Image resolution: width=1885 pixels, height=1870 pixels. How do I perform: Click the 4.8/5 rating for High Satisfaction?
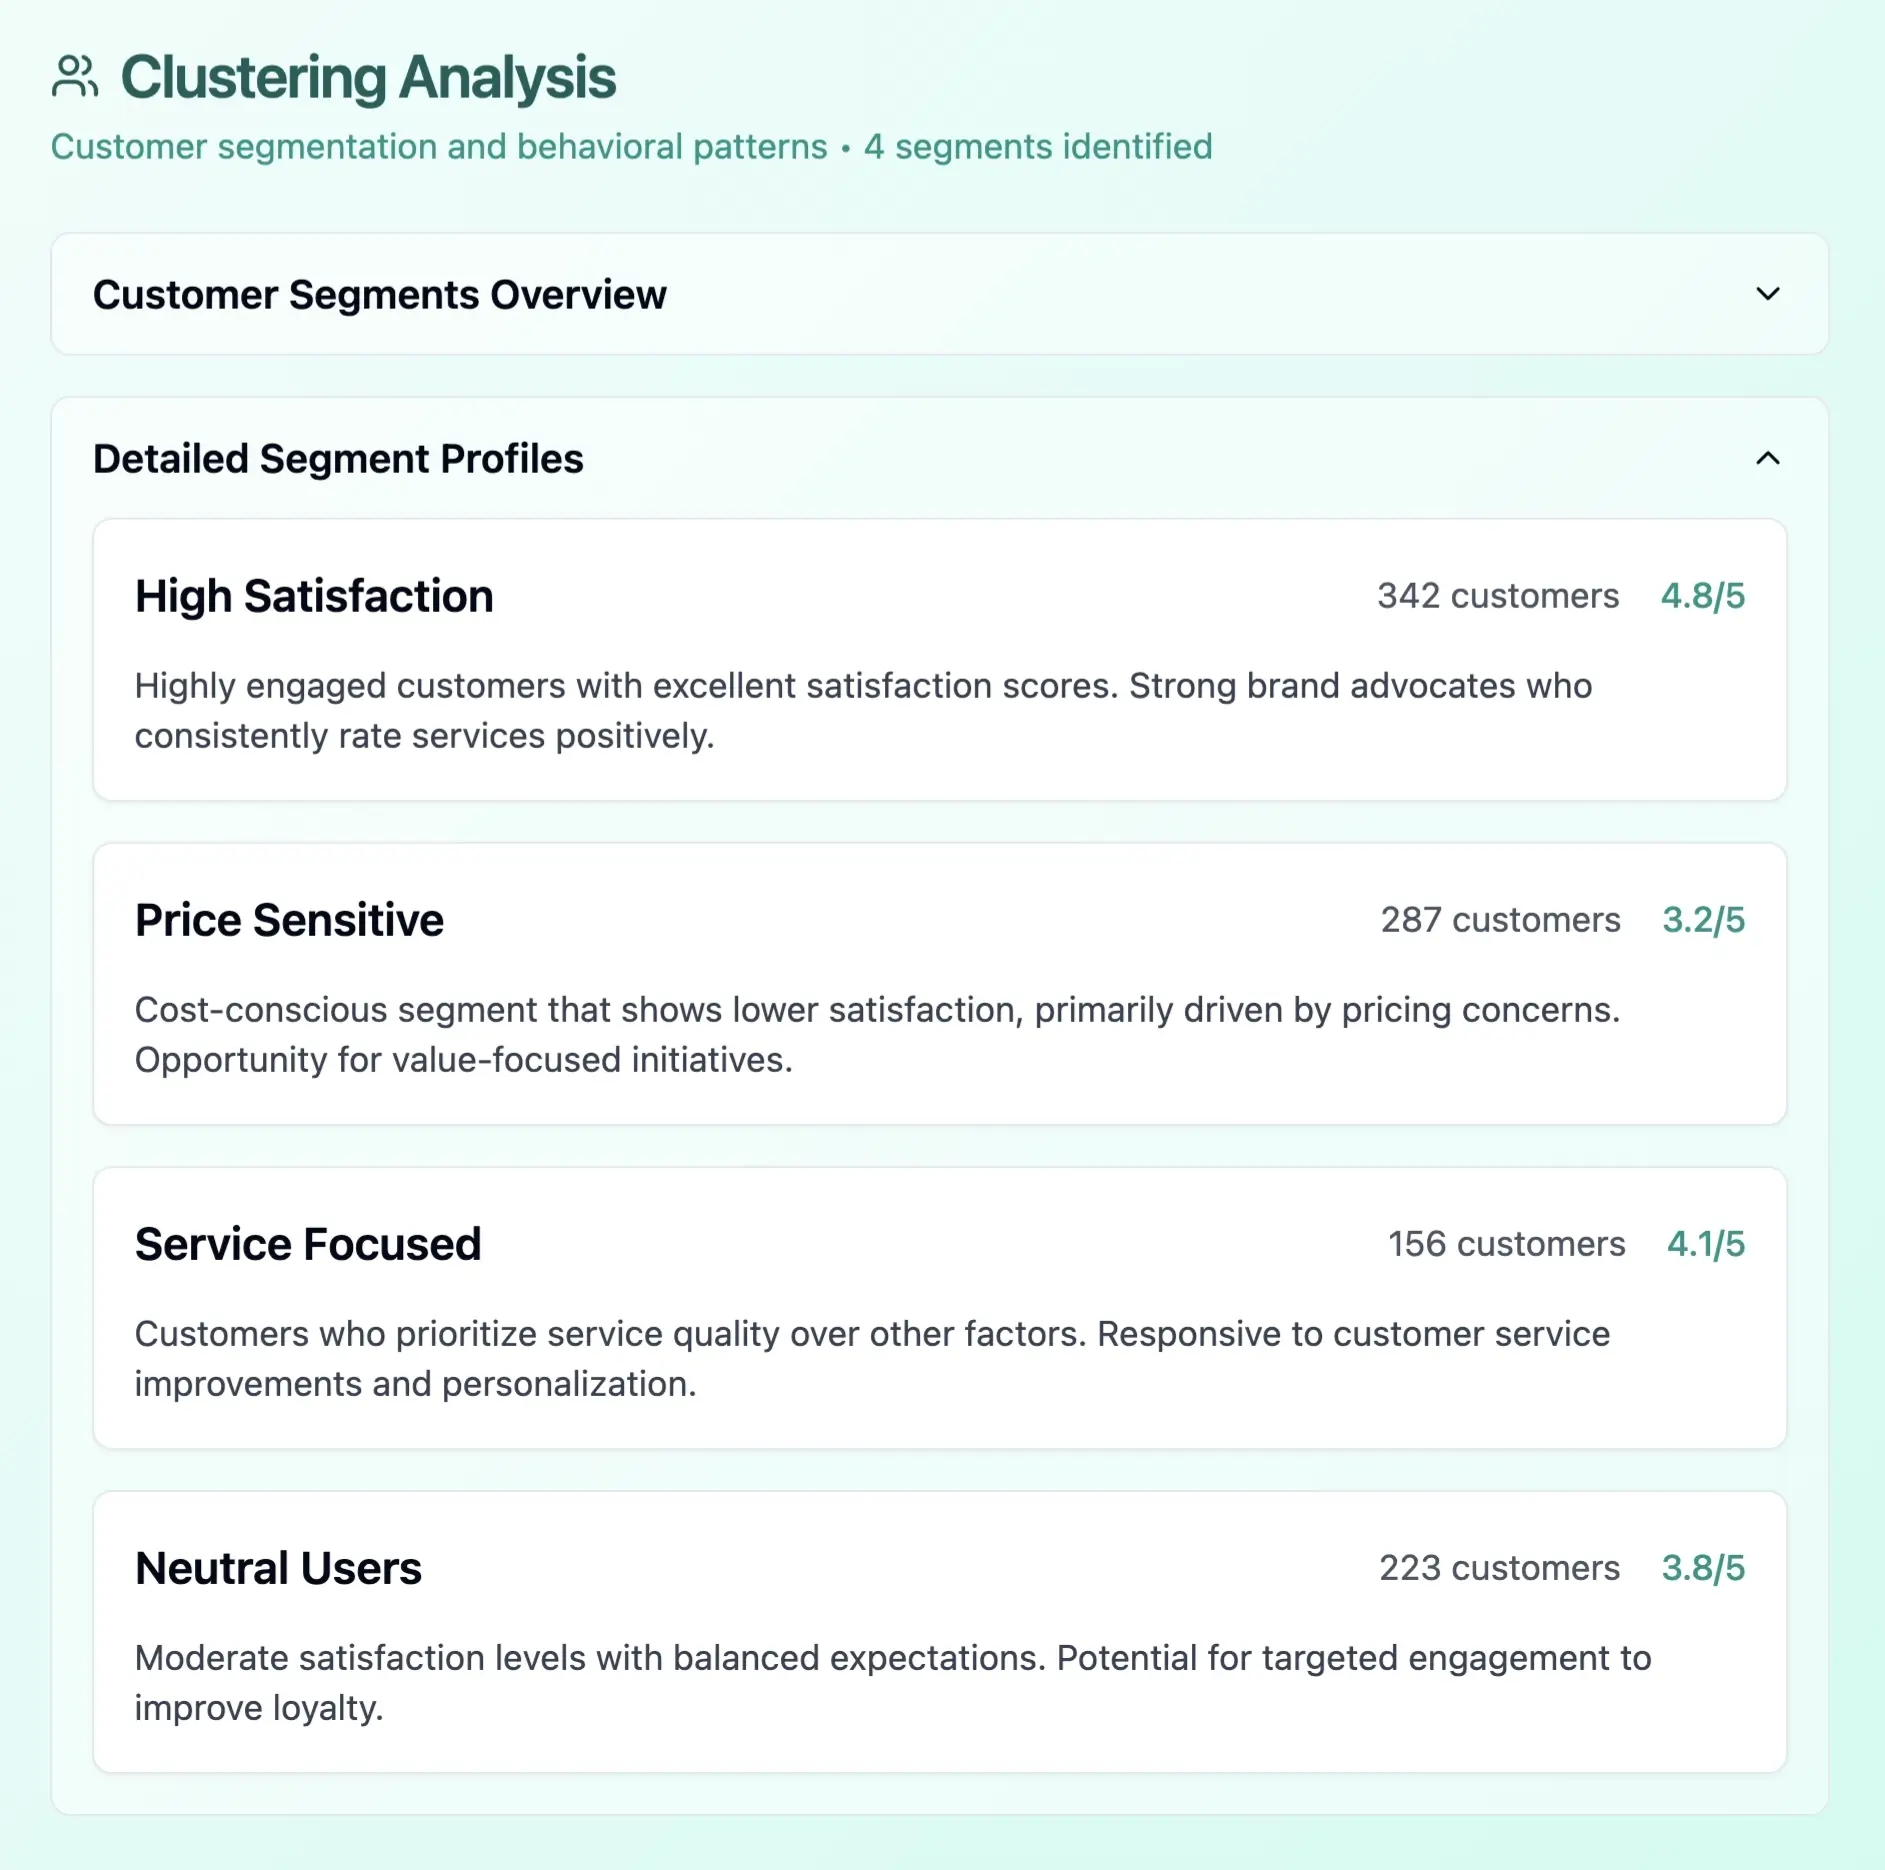coord(1701,595)
